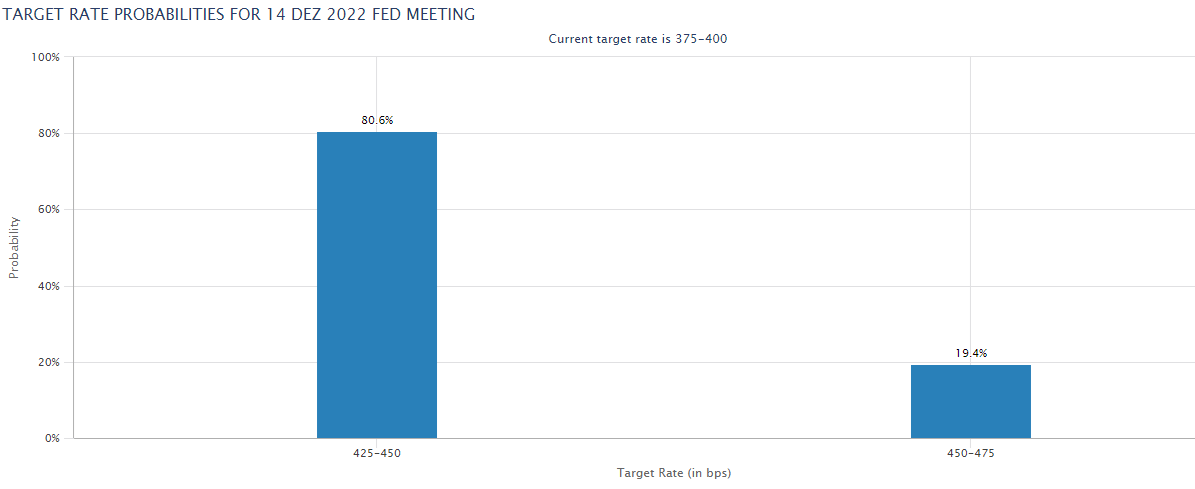
Task: Select the 80.6% data label
Action: [377, 120]
